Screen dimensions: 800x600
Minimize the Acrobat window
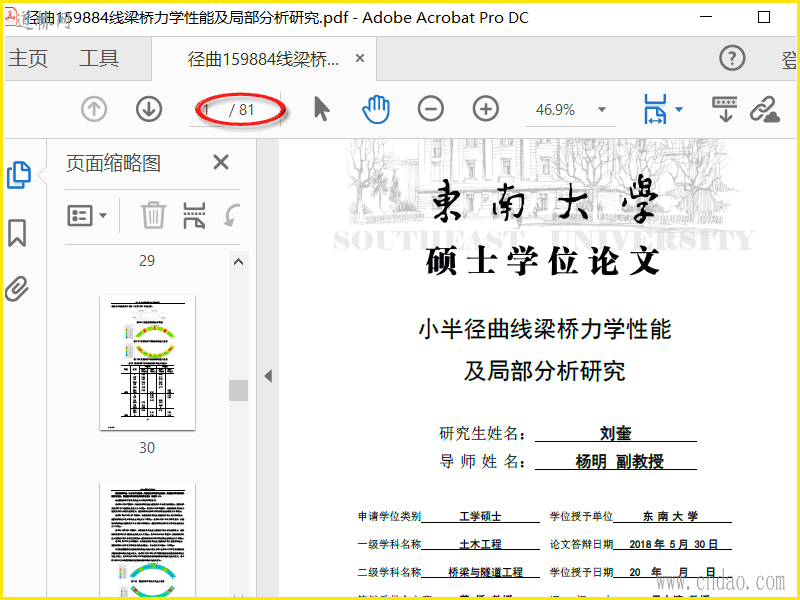pos(706,17)
